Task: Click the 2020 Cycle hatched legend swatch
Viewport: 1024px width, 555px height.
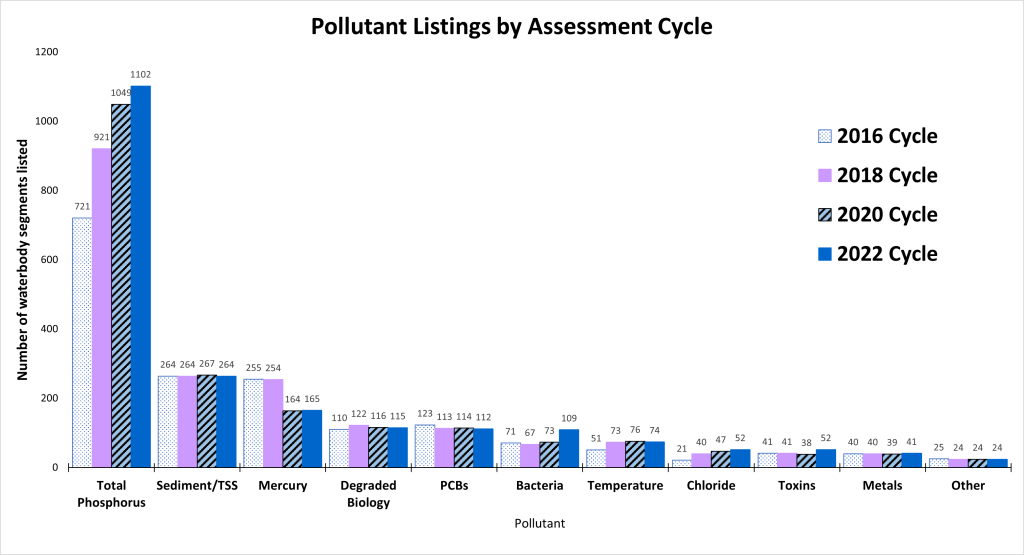Action: [824, 214]
